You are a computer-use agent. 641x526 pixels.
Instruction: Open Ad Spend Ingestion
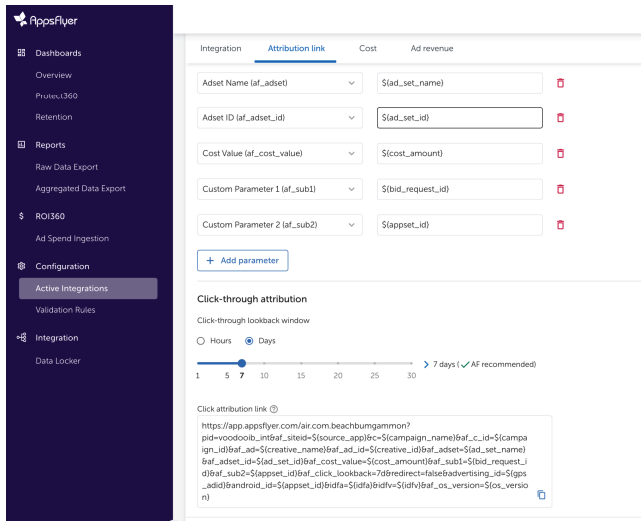[x=72, y=238]
